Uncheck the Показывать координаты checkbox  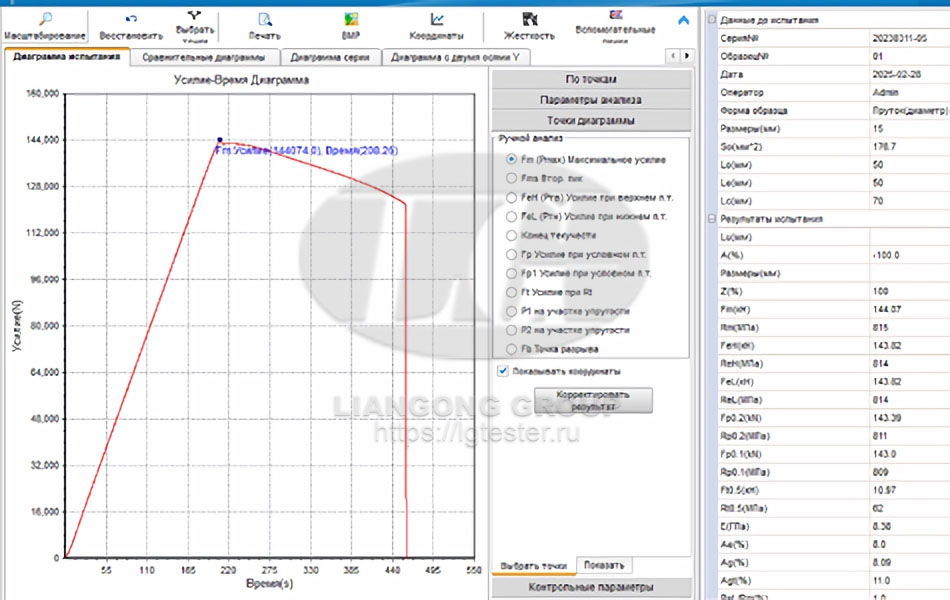point(503,370)
